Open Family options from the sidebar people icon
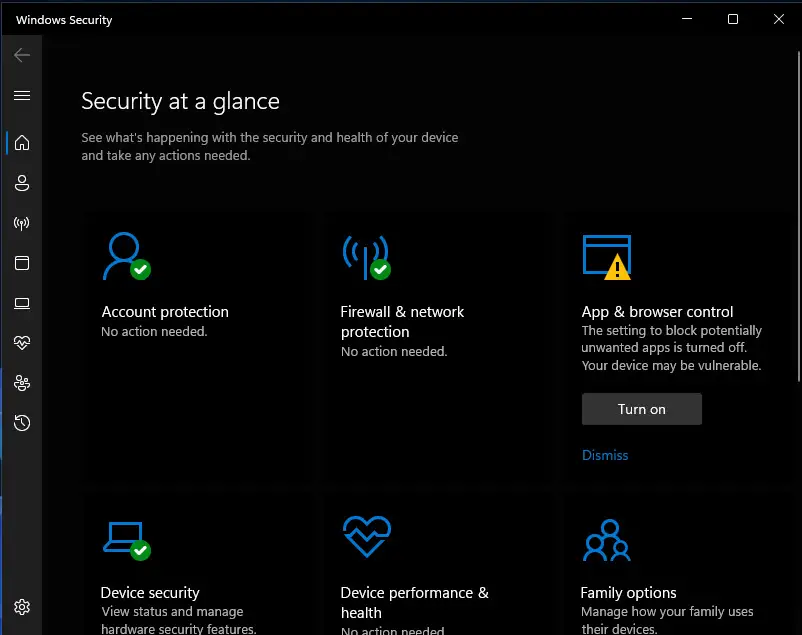 point(22,383)
